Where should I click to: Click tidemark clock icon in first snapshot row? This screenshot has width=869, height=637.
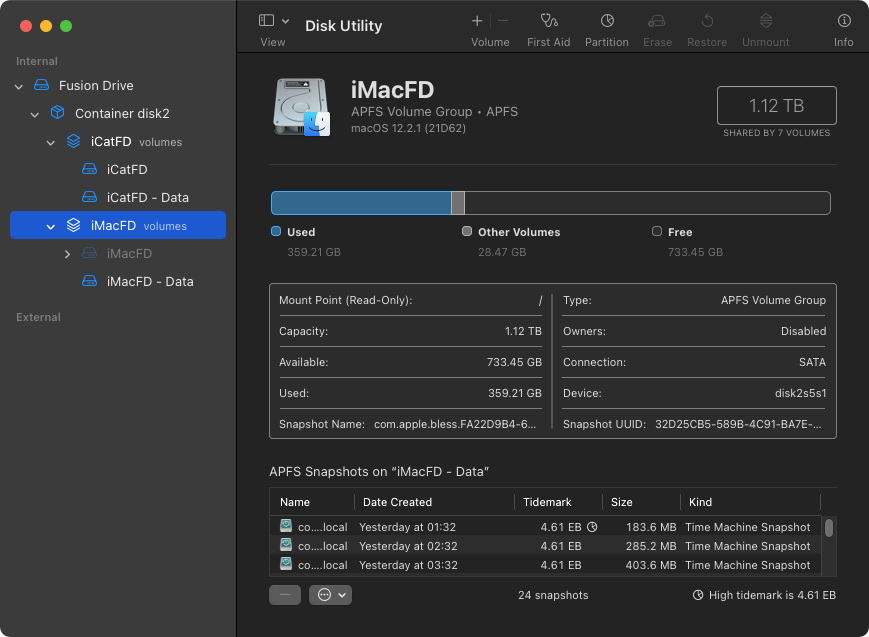(x=592, y=527)
